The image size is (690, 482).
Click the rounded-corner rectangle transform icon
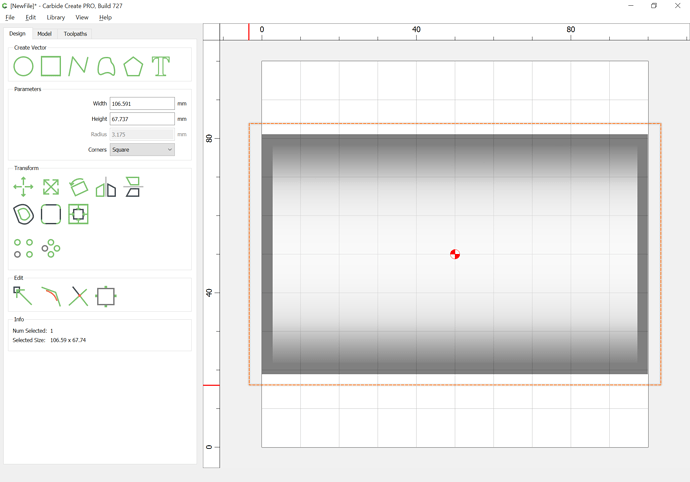51,214
